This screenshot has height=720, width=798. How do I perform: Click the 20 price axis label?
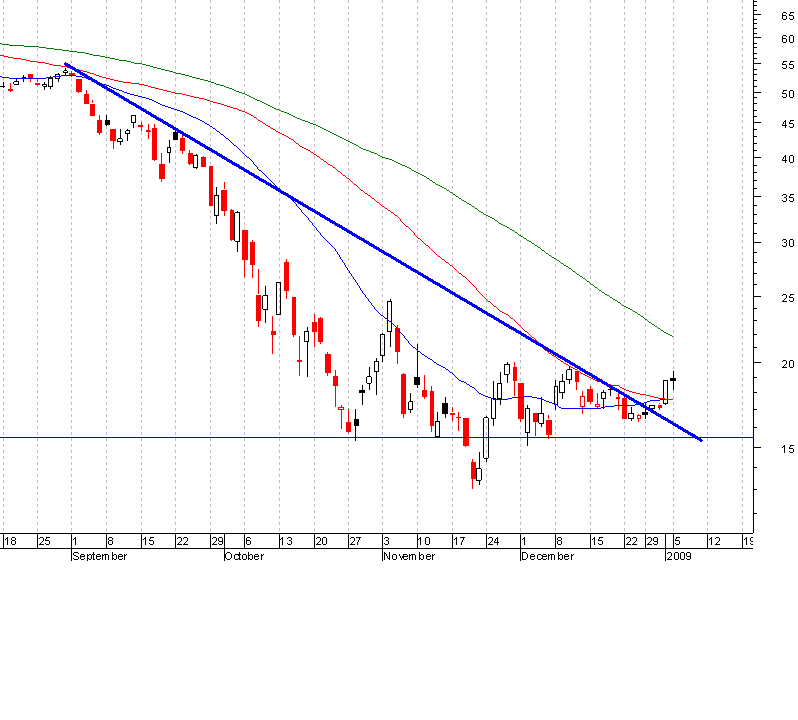788,364
